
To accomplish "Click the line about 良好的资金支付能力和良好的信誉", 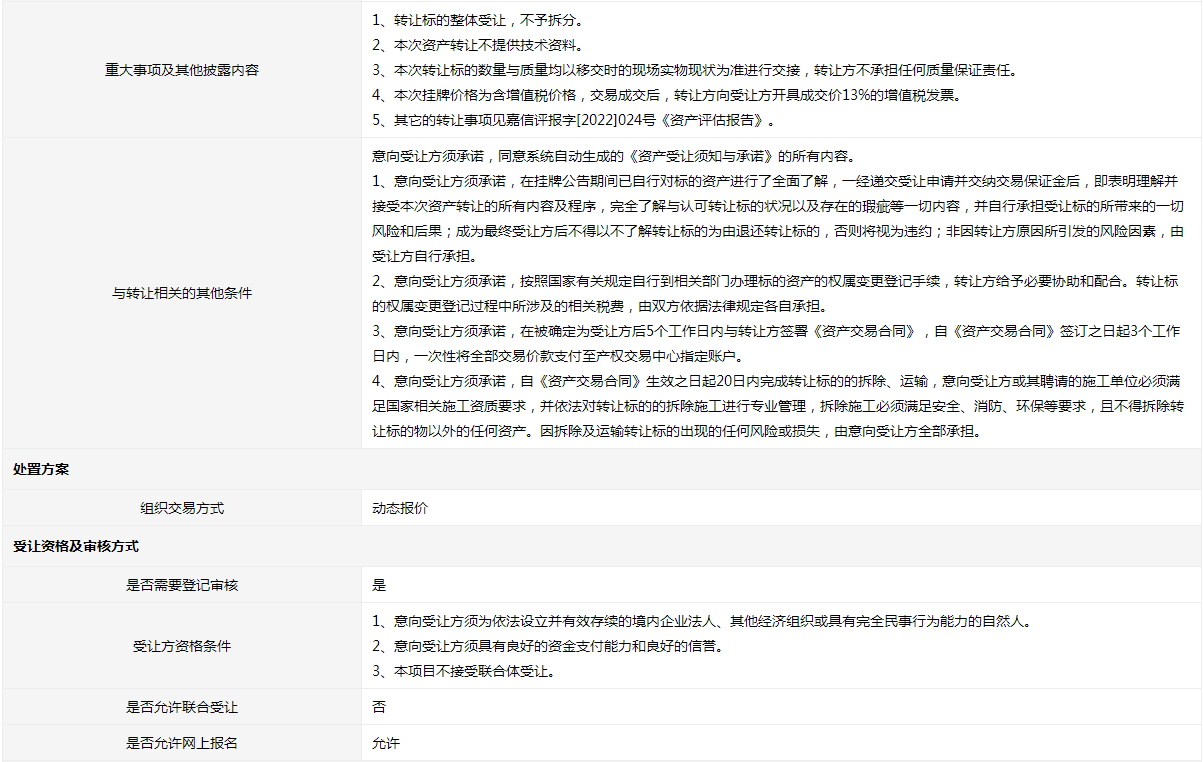I will tap(547, 646).
